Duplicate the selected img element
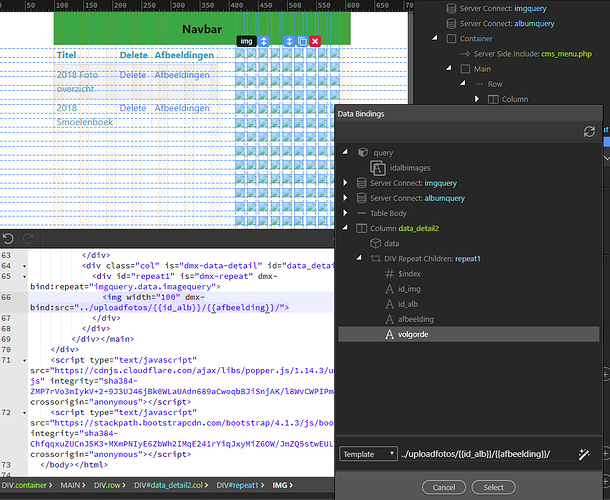Screen dimensions: 610x500 [302, 41]
